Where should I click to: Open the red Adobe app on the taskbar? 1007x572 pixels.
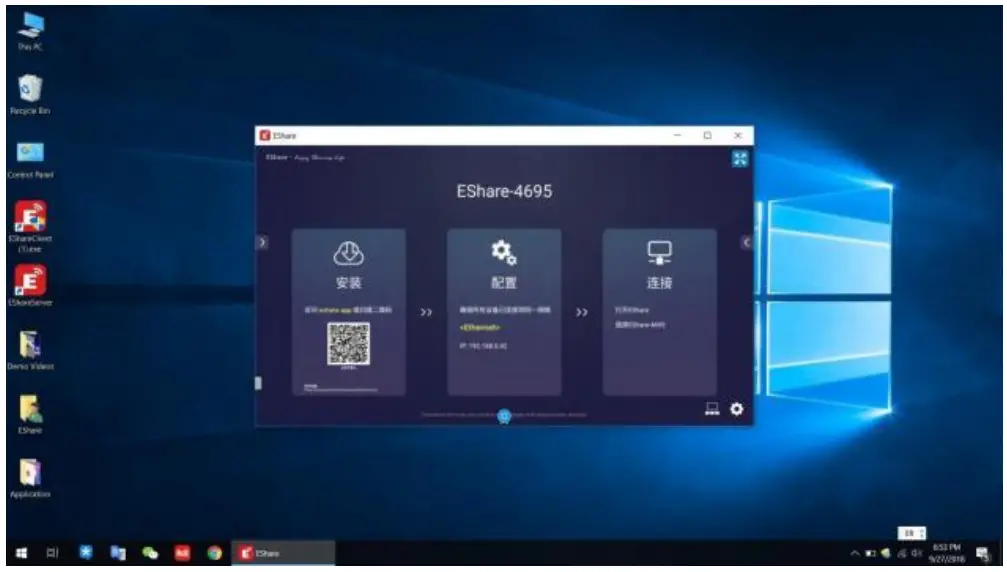pyautogui.click(x=182, y=553)
